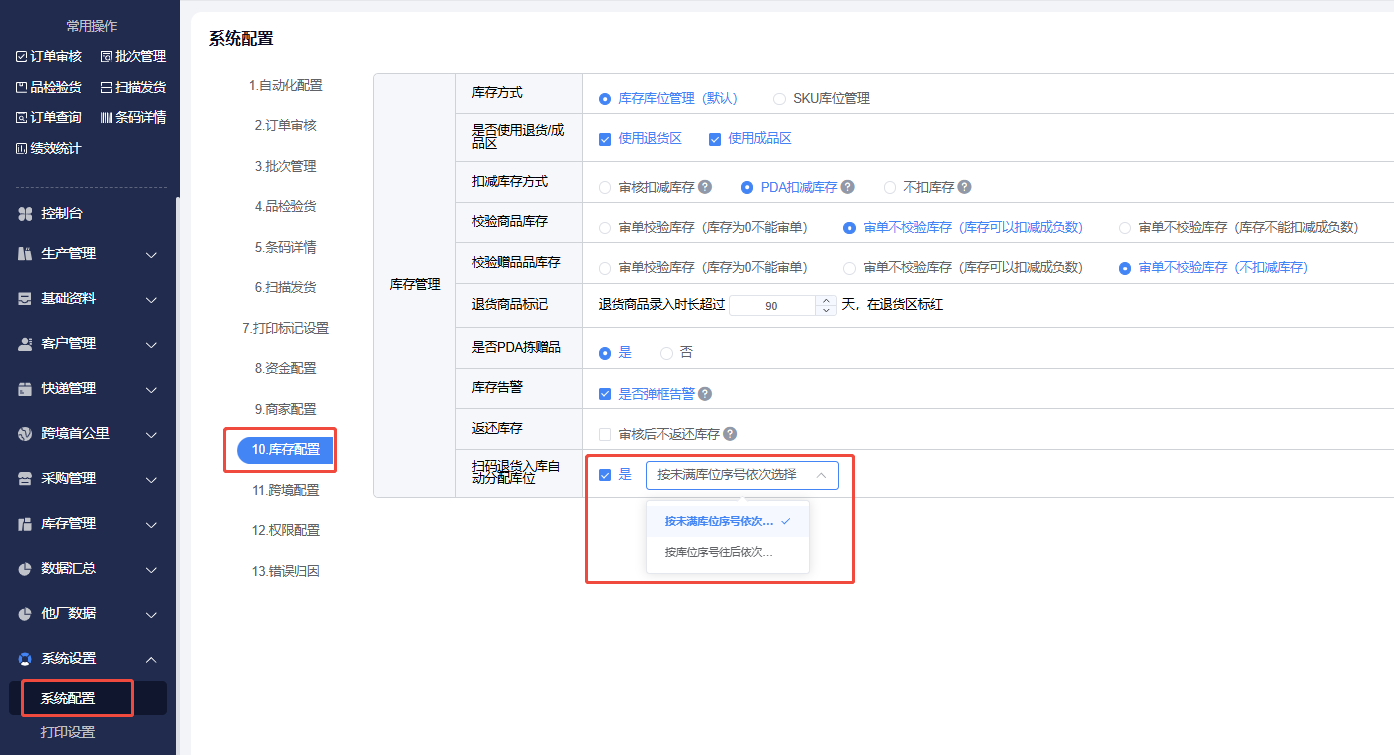Select SKU库位管理 radio option
The height and width of the screenshot is (755, 1394).
[x=780, y=98]
